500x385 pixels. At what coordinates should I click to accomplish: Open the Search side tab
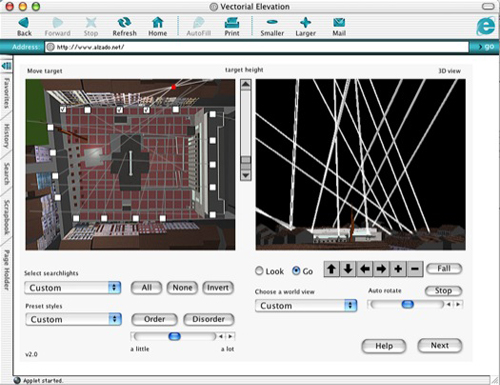7,173
